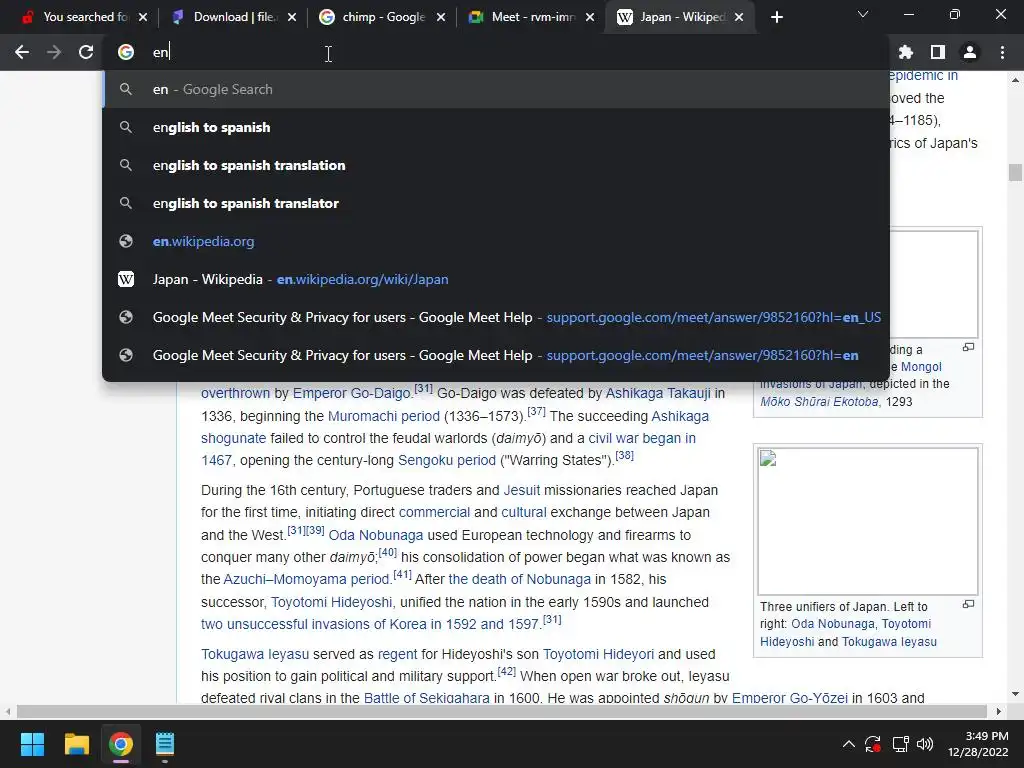Select the 'Japan - Wikipedia' URL suggestion

point(496,279)
